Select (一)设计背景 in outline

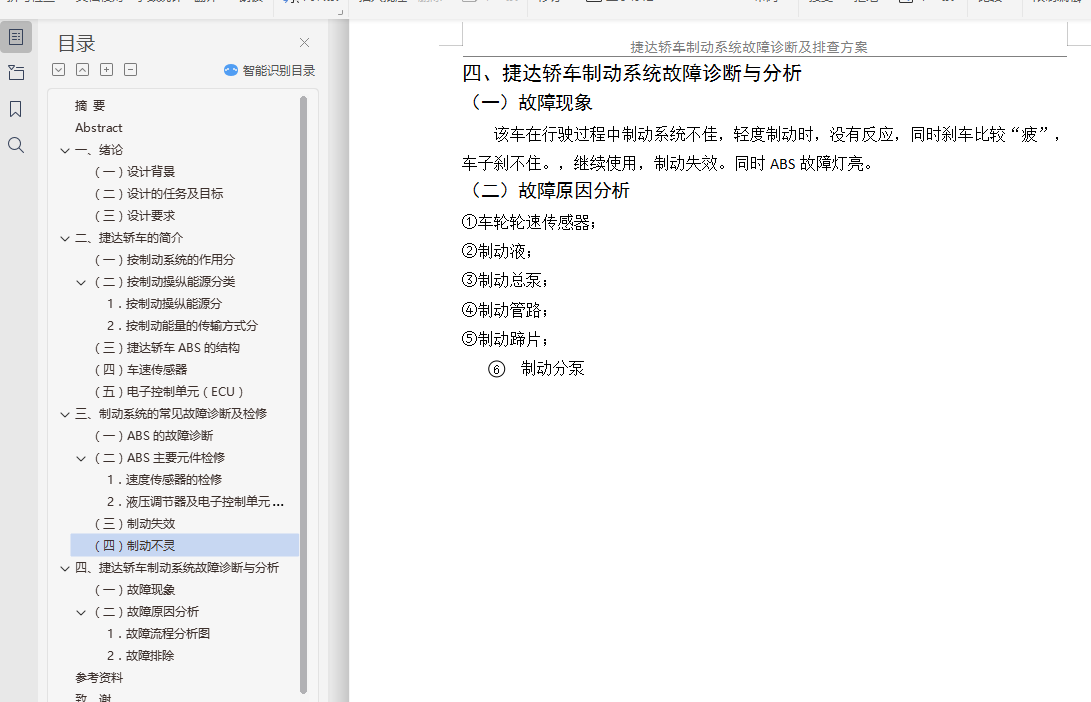(134, 172)
